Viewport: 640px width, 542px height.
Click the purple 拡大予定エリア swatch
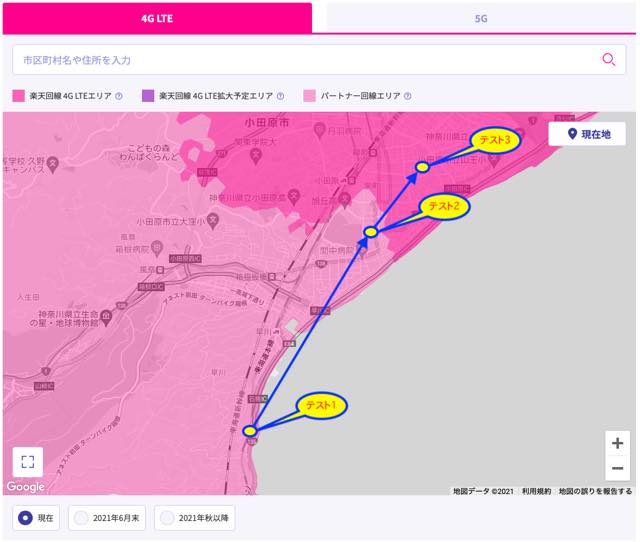coord(148,96)
